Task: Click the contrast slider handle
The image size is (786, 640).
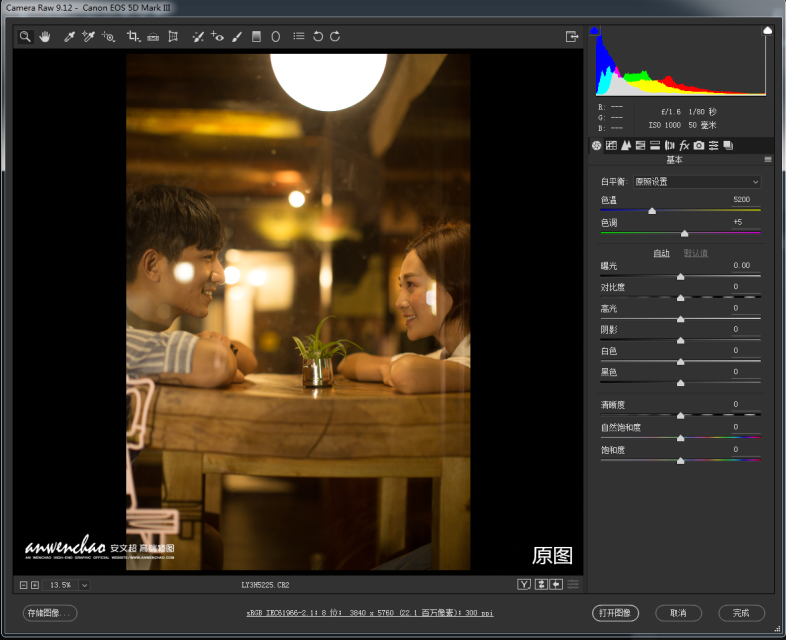Action: [680, 298]
